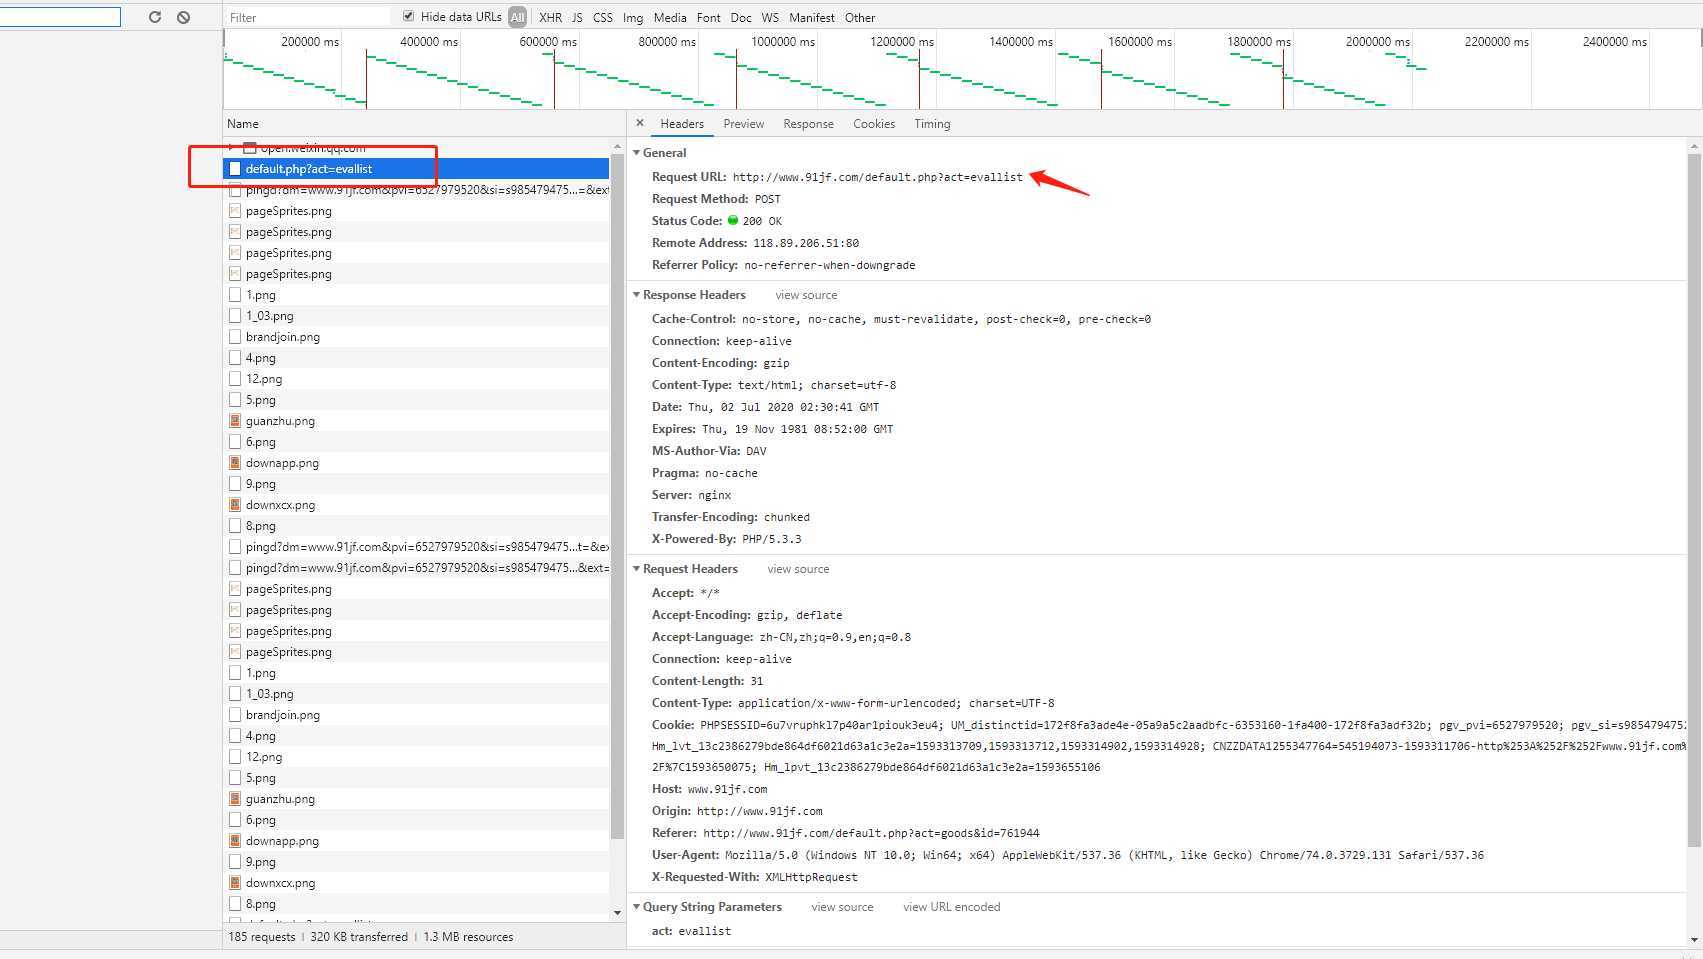
Task: Click view URL encoded link
Action: [x=951, y=907]
